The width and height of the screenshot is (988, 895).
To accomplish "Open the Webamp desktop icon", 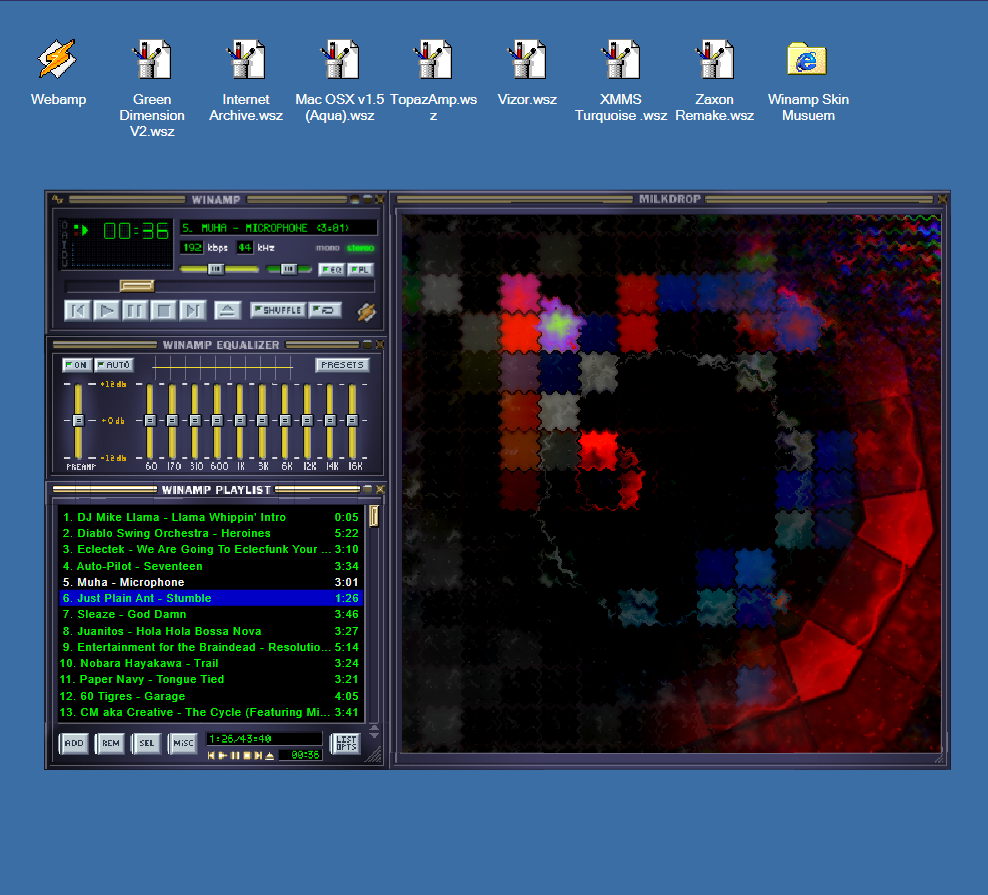I will (x=57, y=60).
